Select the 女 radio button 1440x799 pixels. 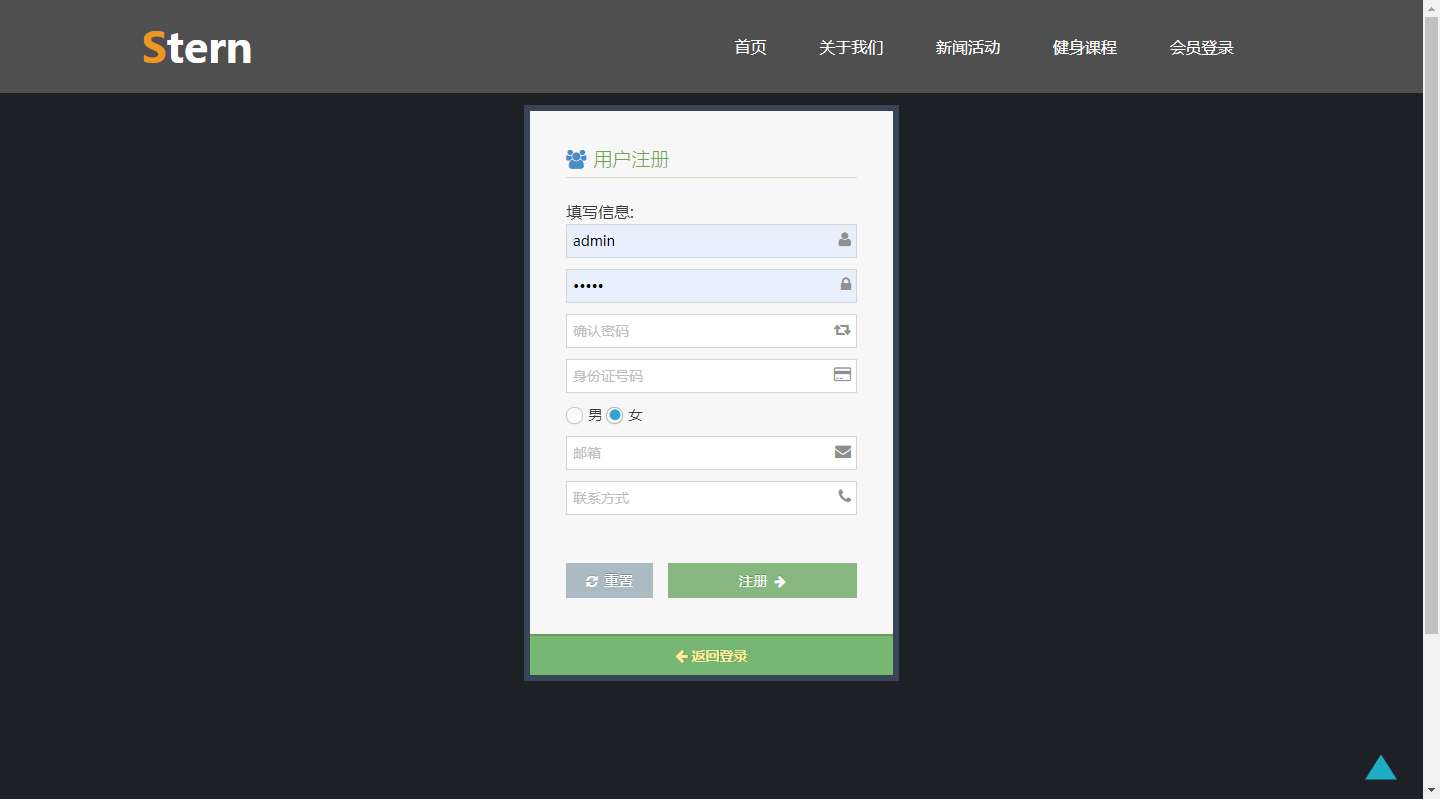[615, 415]
